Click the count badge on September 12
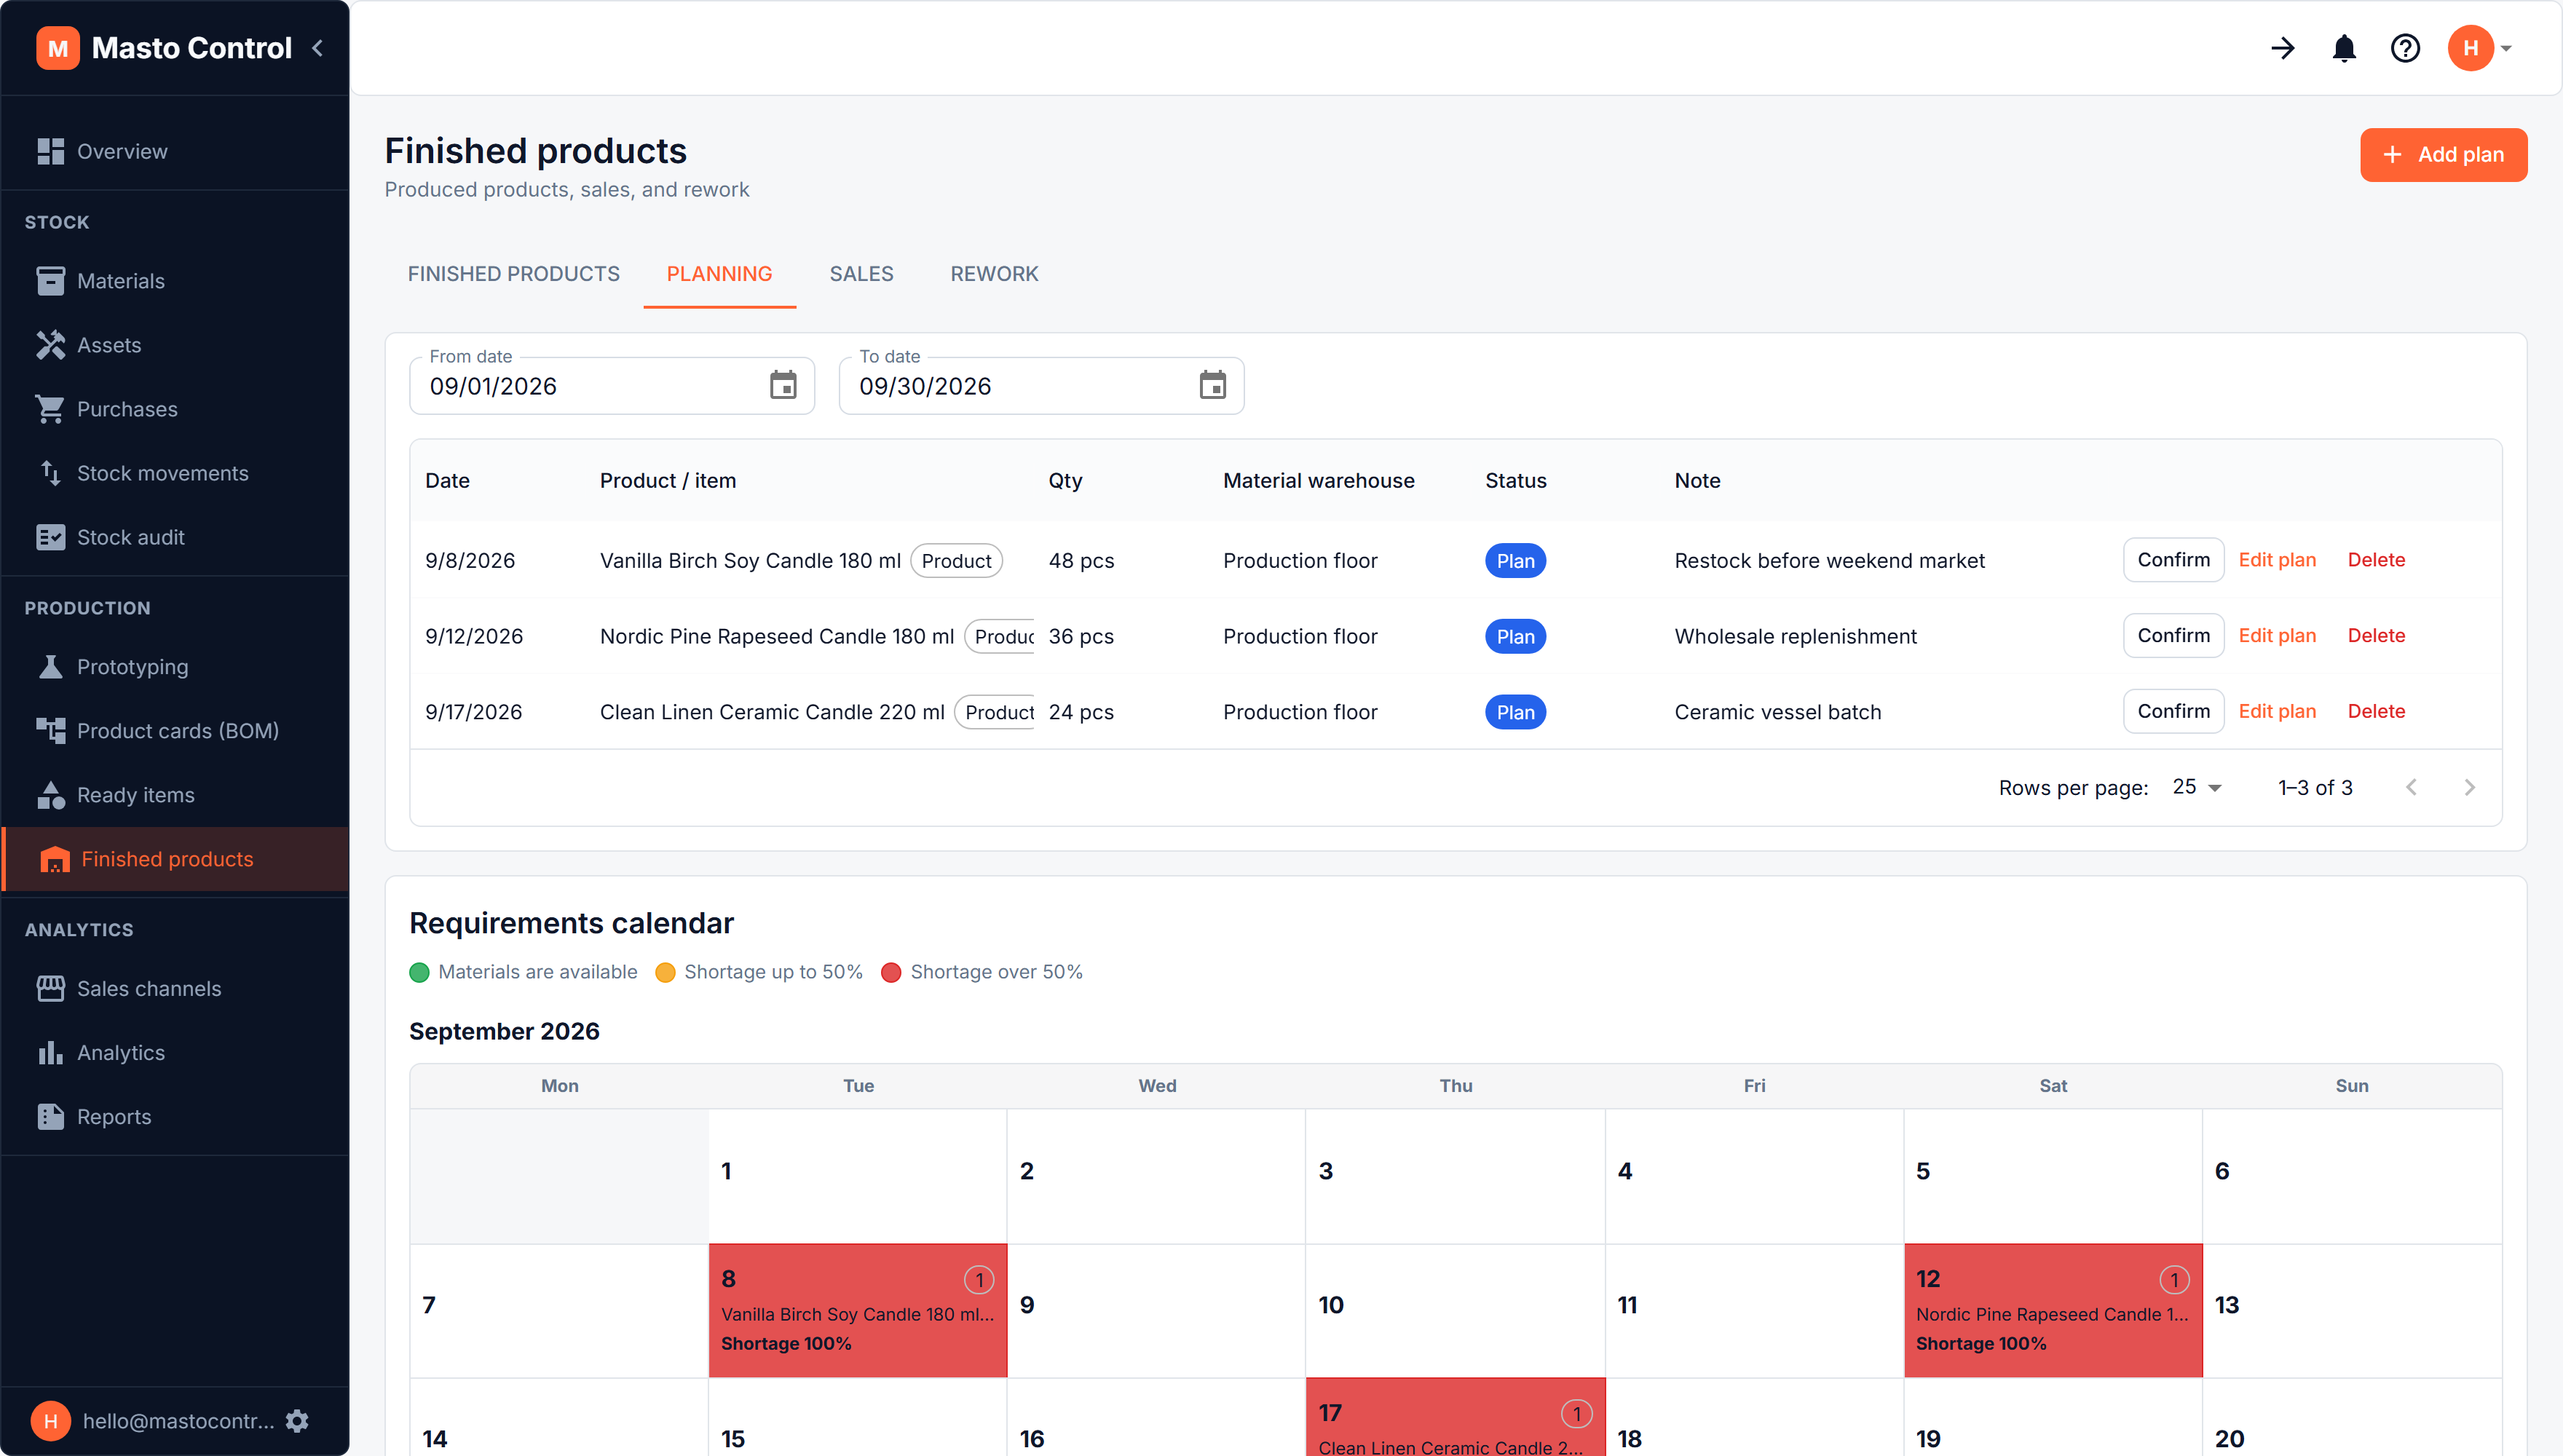This screenshot has width=2563, height=1456. tap(2174, 1279)
